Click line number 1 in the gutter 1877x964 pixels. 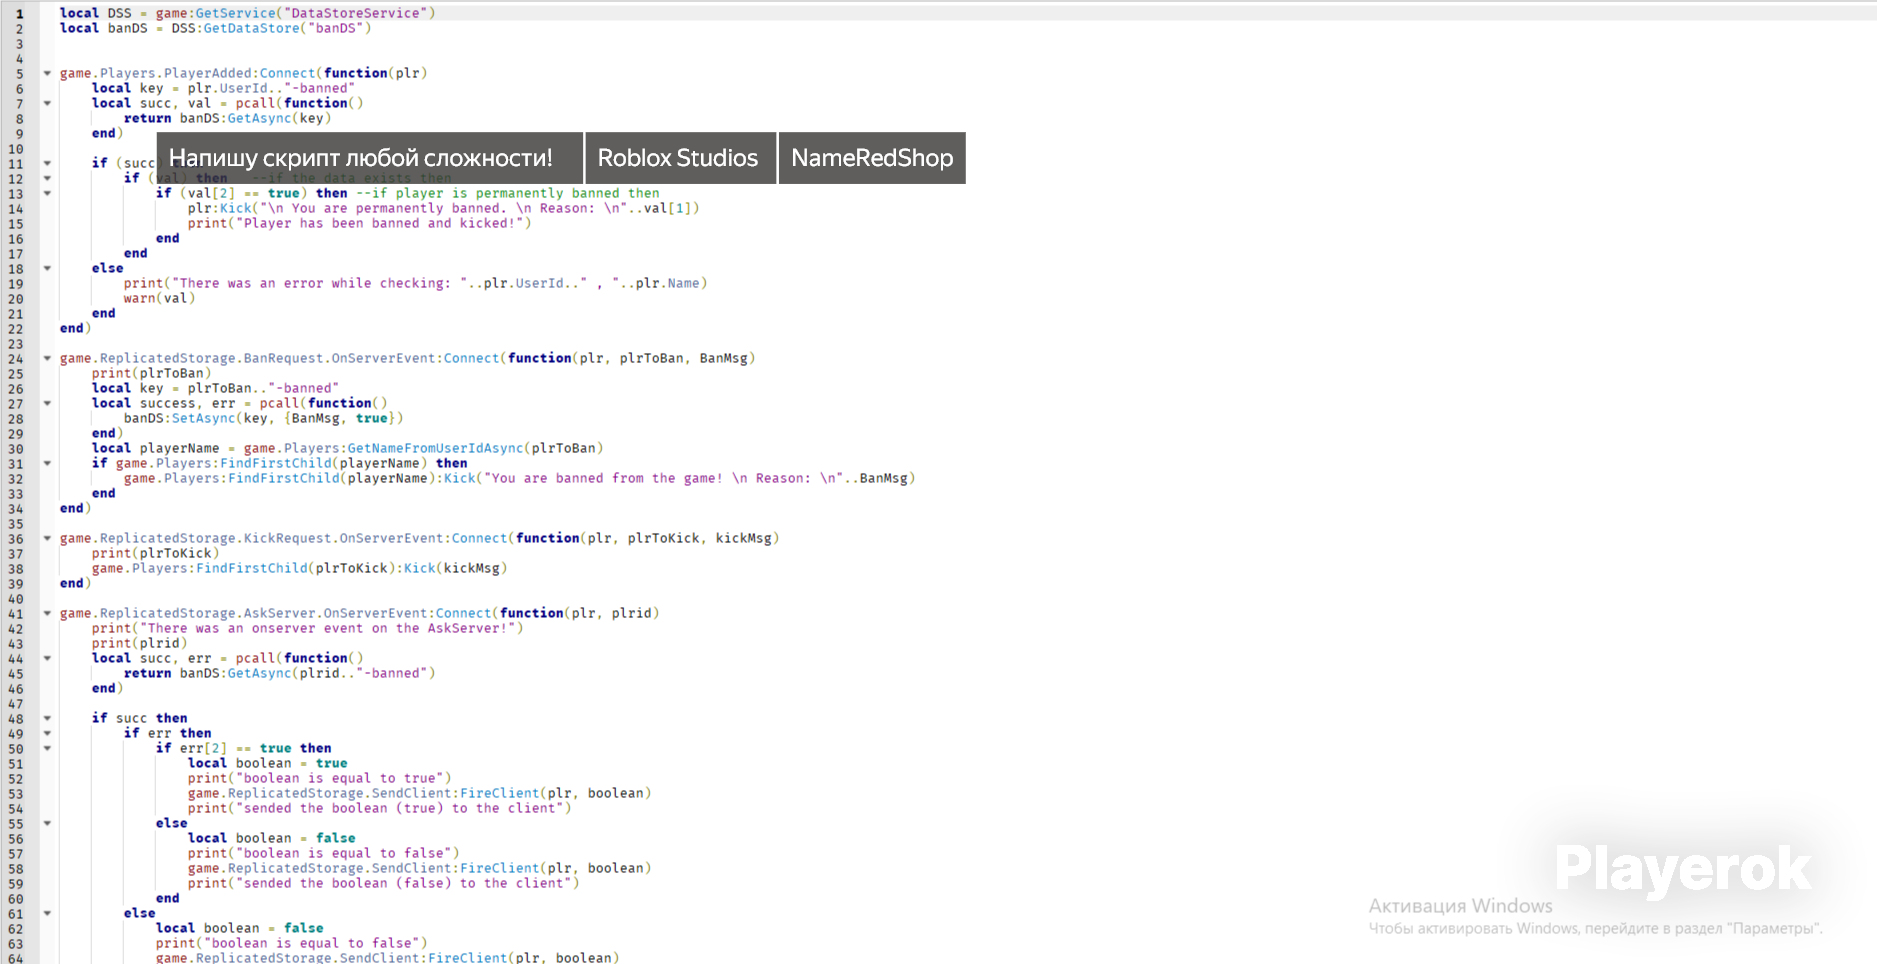tap(19, 14)
